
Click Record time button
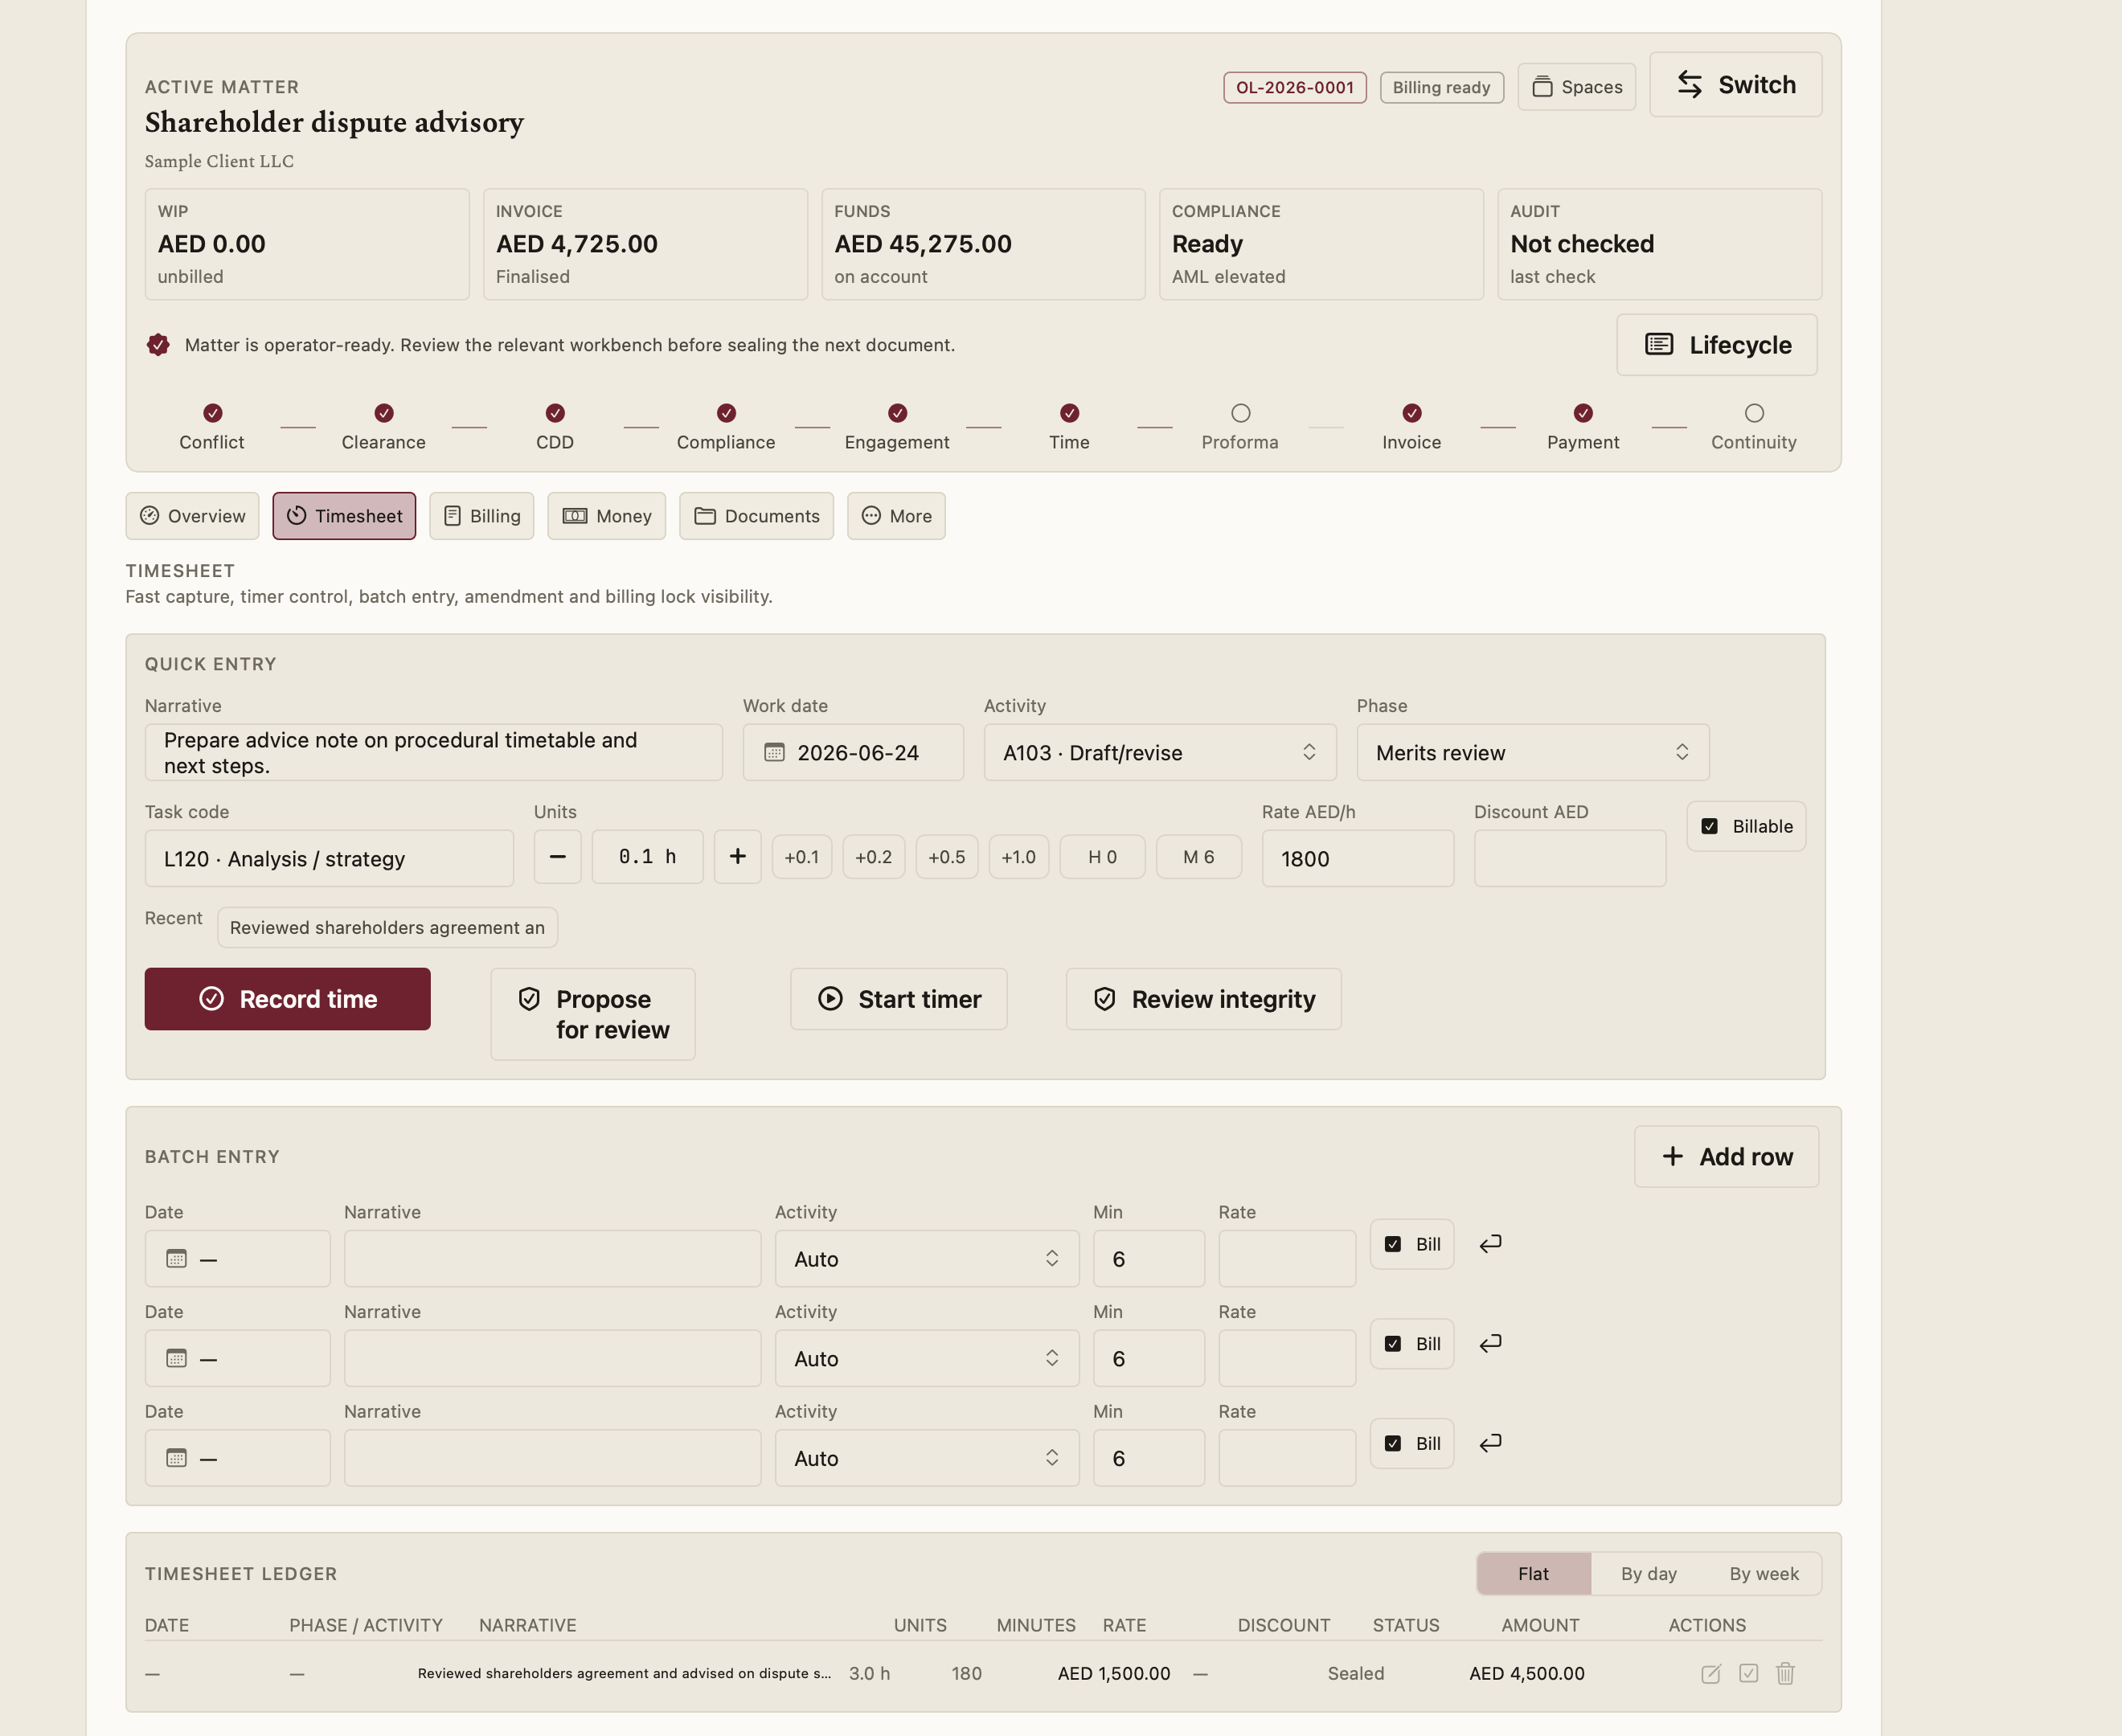pyautogui.click(x=288, y=999)
